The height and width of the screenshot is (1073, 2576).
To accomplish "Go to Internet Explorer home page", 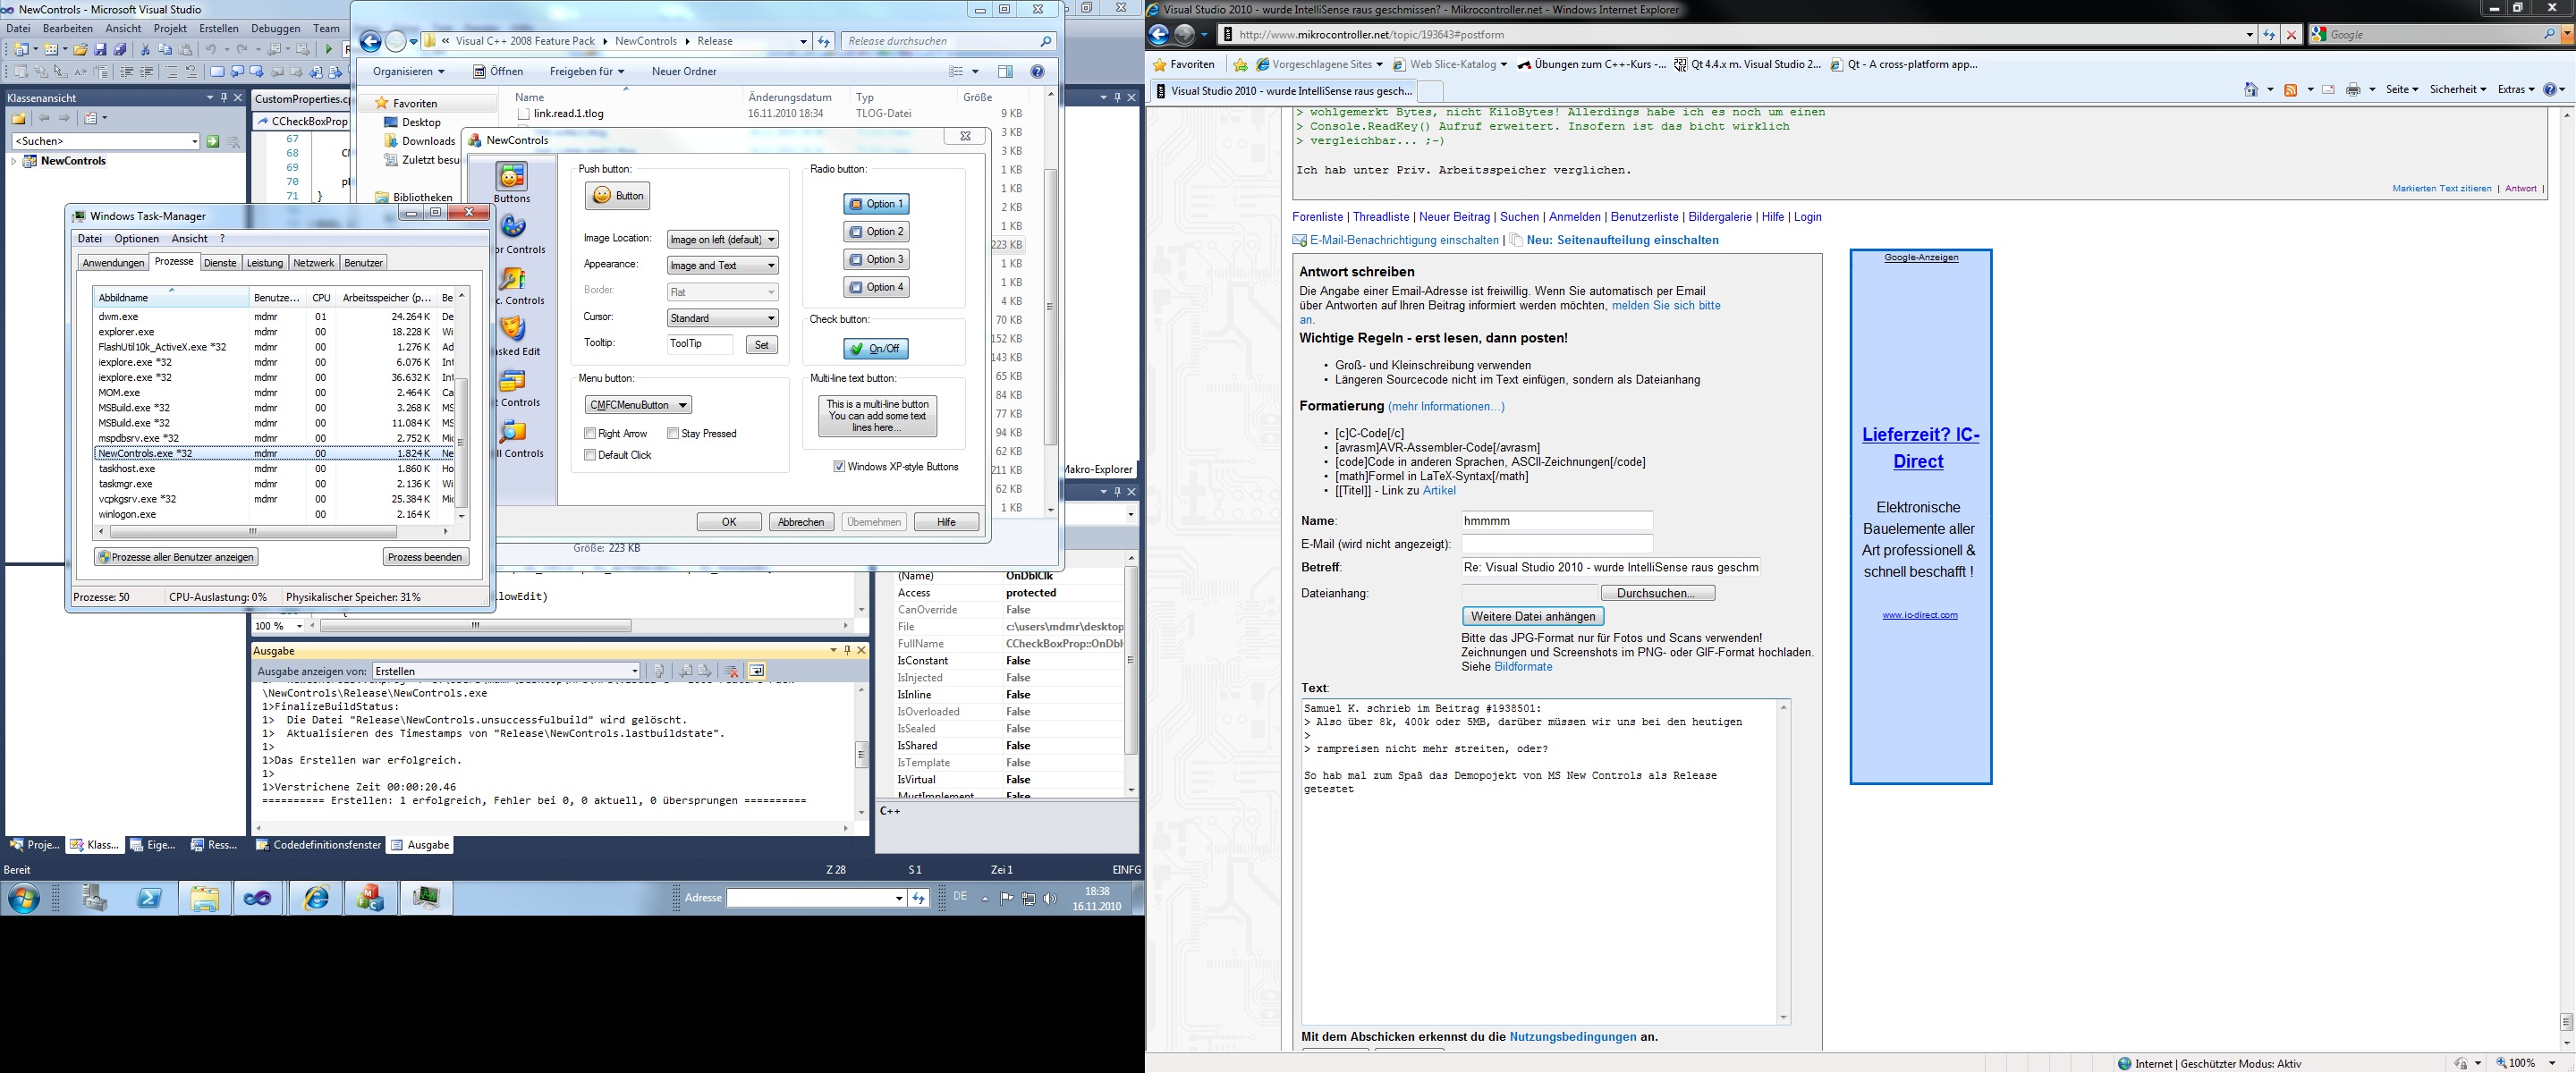I will pos(2251,89).
